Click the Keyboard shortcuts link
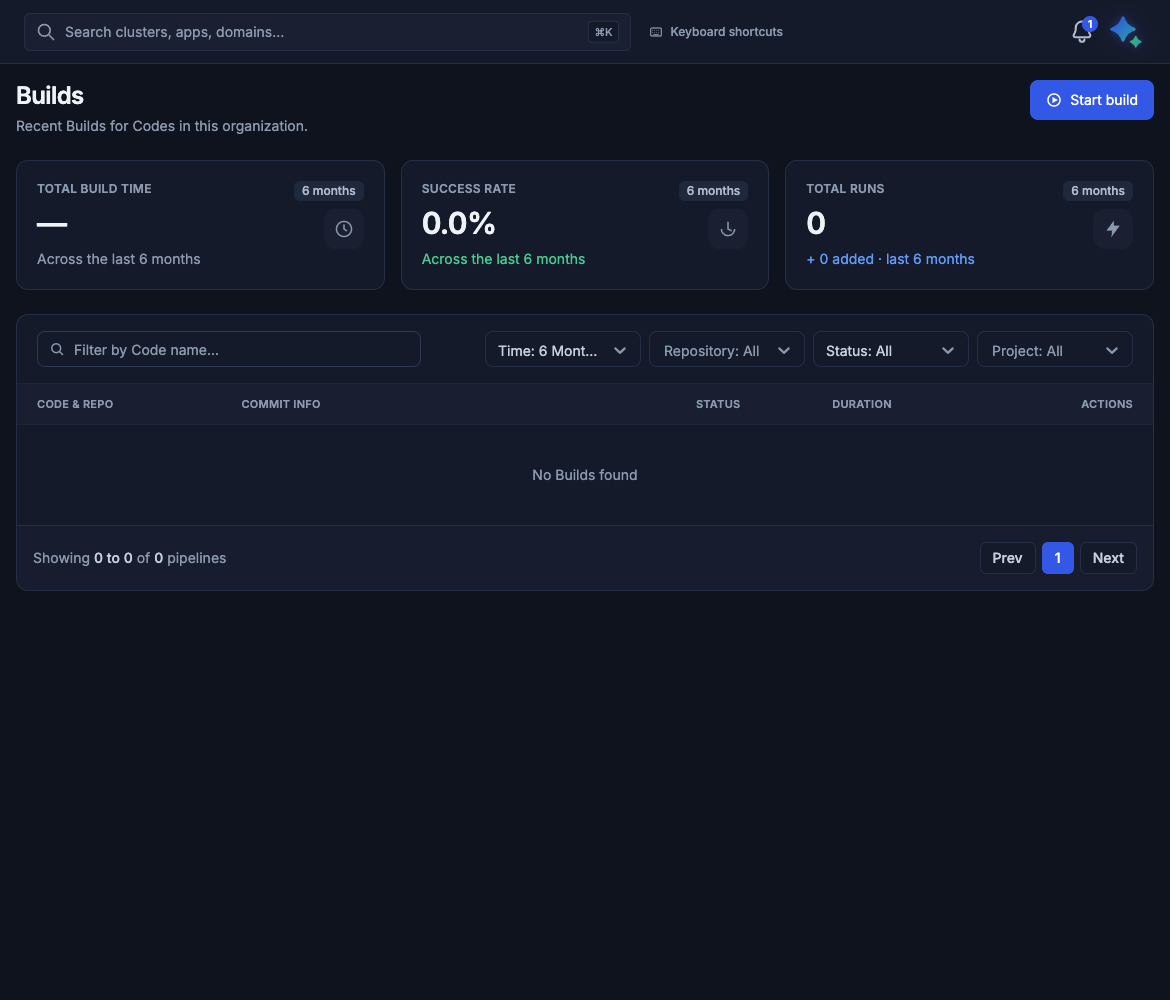This screenshot has height=1000, width=1170. pyautogui.click(x=716, y=32)
